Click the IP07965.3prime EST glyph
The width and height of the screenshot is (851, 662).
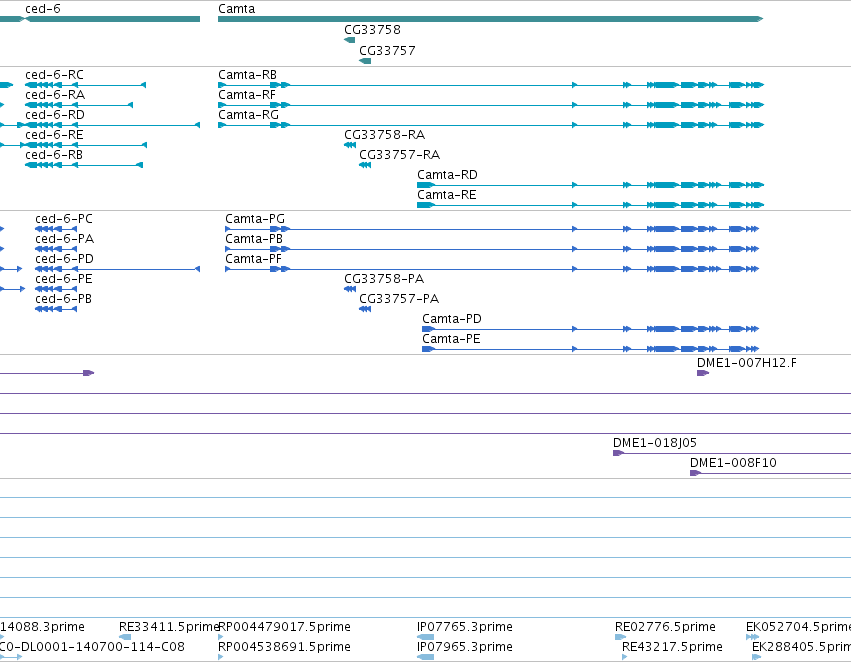(x=426, y=657)
